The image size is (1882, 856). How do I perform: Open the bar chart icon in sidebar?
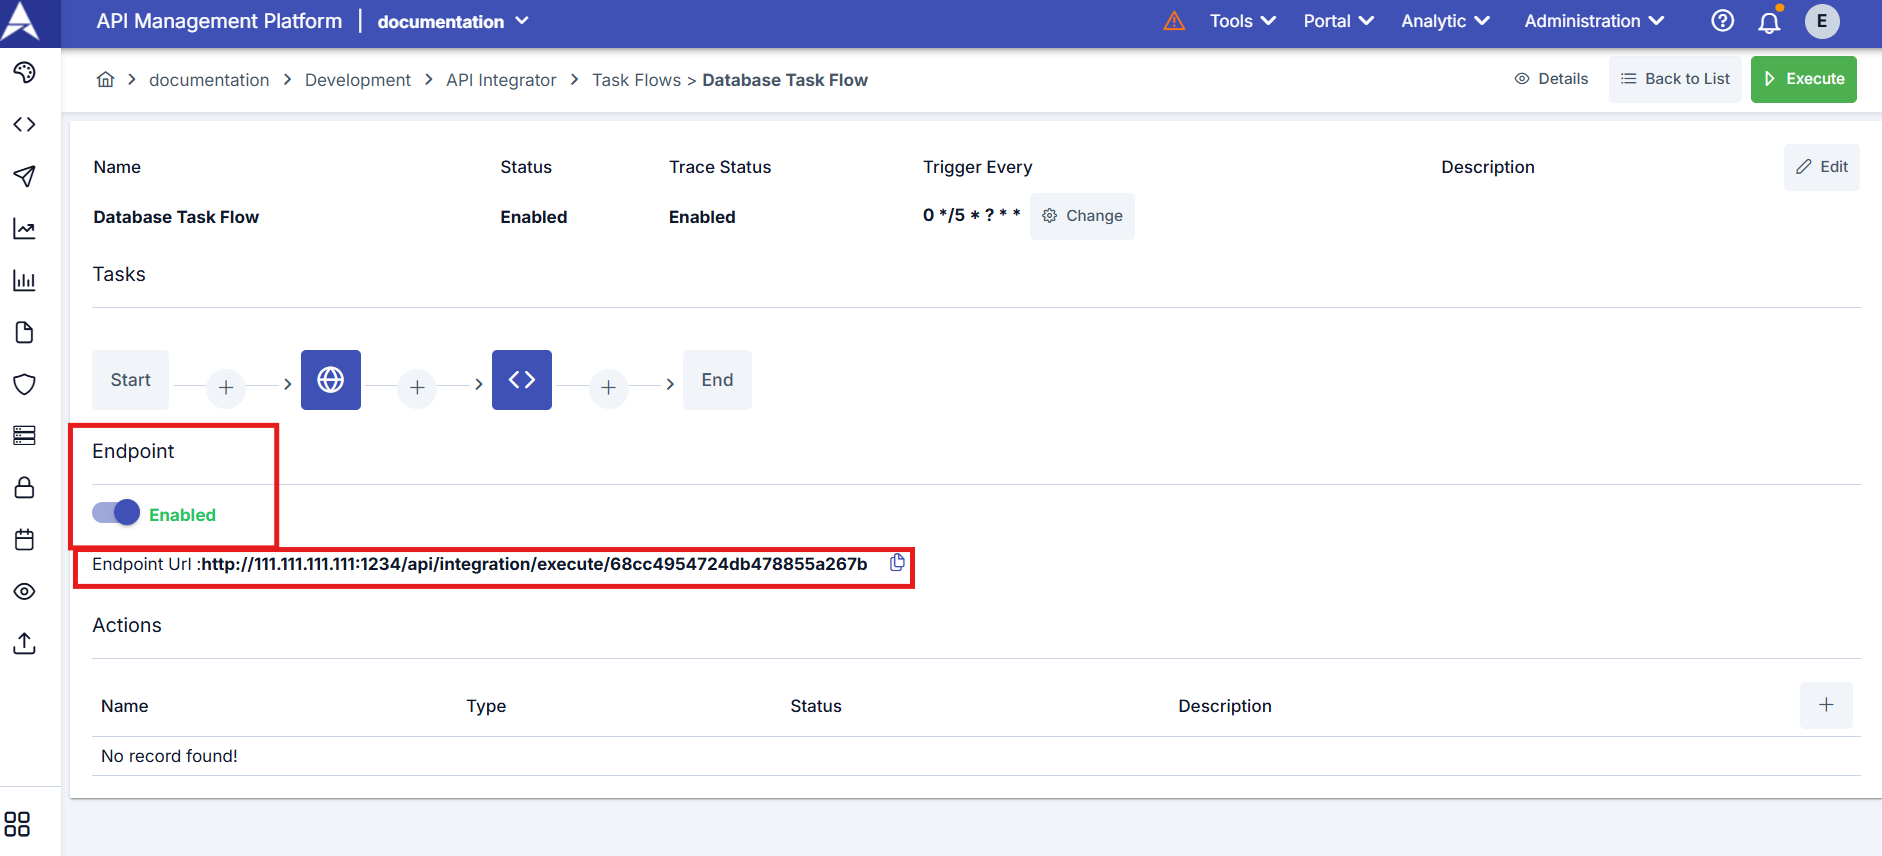point(24,281)
